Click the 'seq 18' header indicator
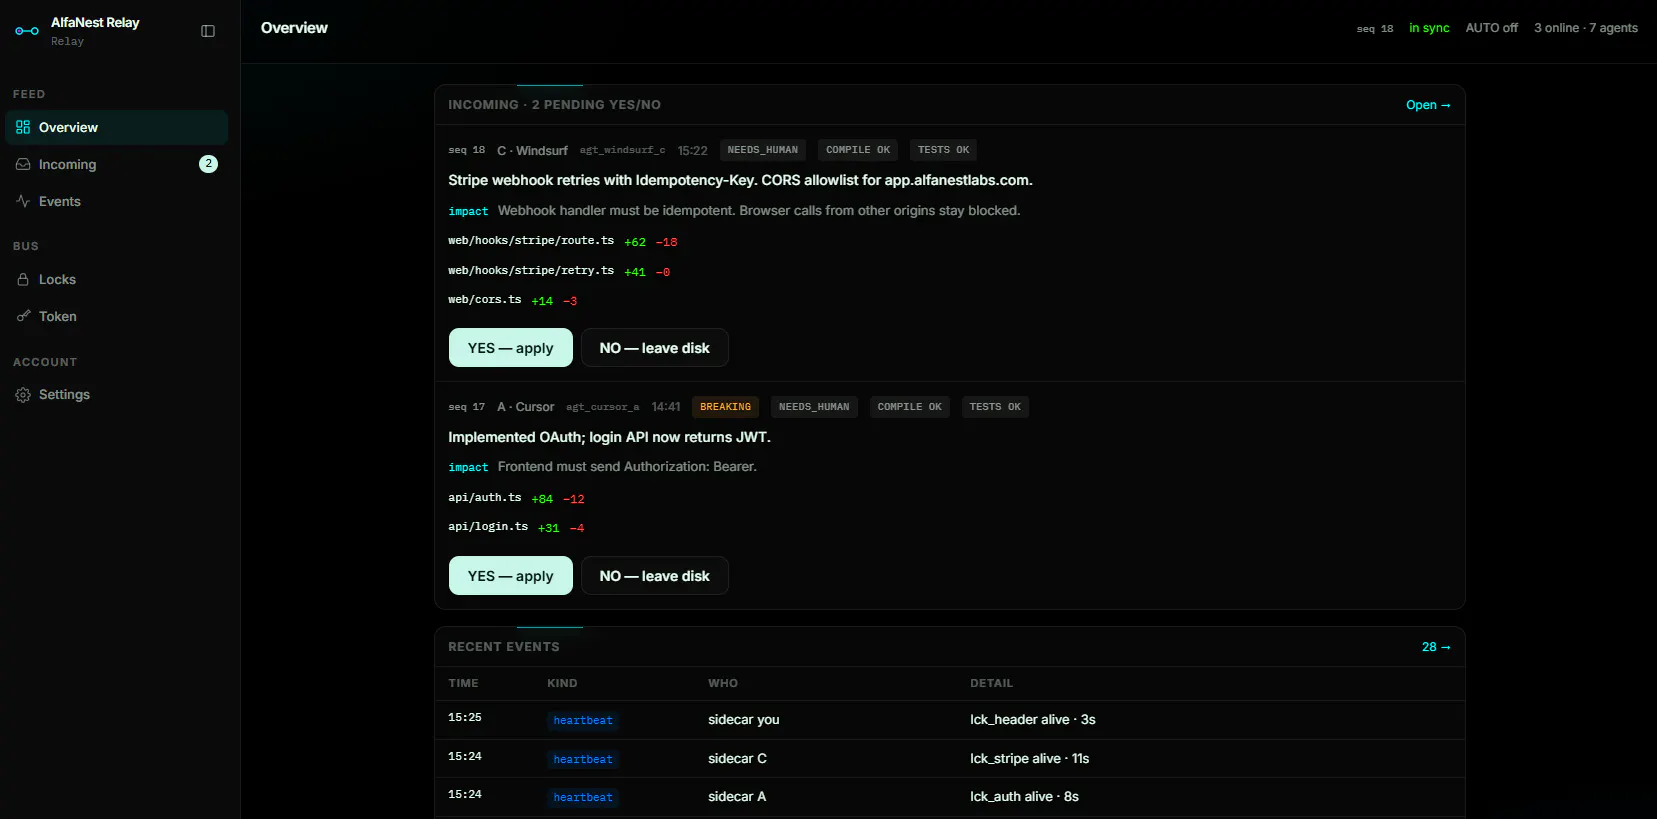Viewport: 1657px width, 819px height. tap(1375, 29)
